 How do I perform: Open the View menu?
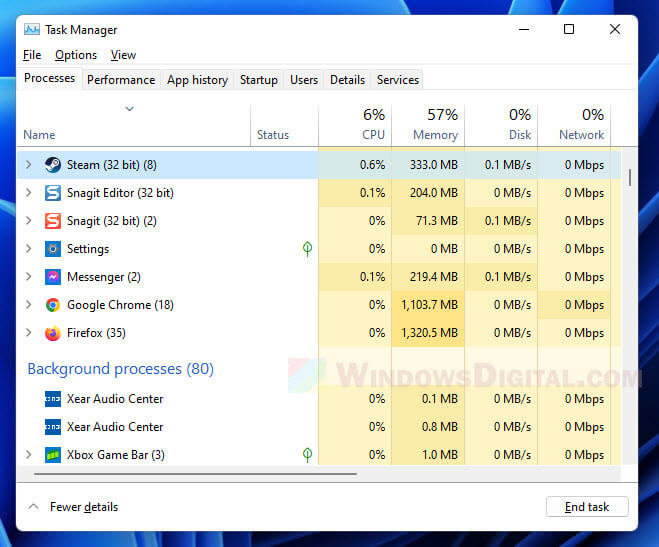click(x=123, y=55)
